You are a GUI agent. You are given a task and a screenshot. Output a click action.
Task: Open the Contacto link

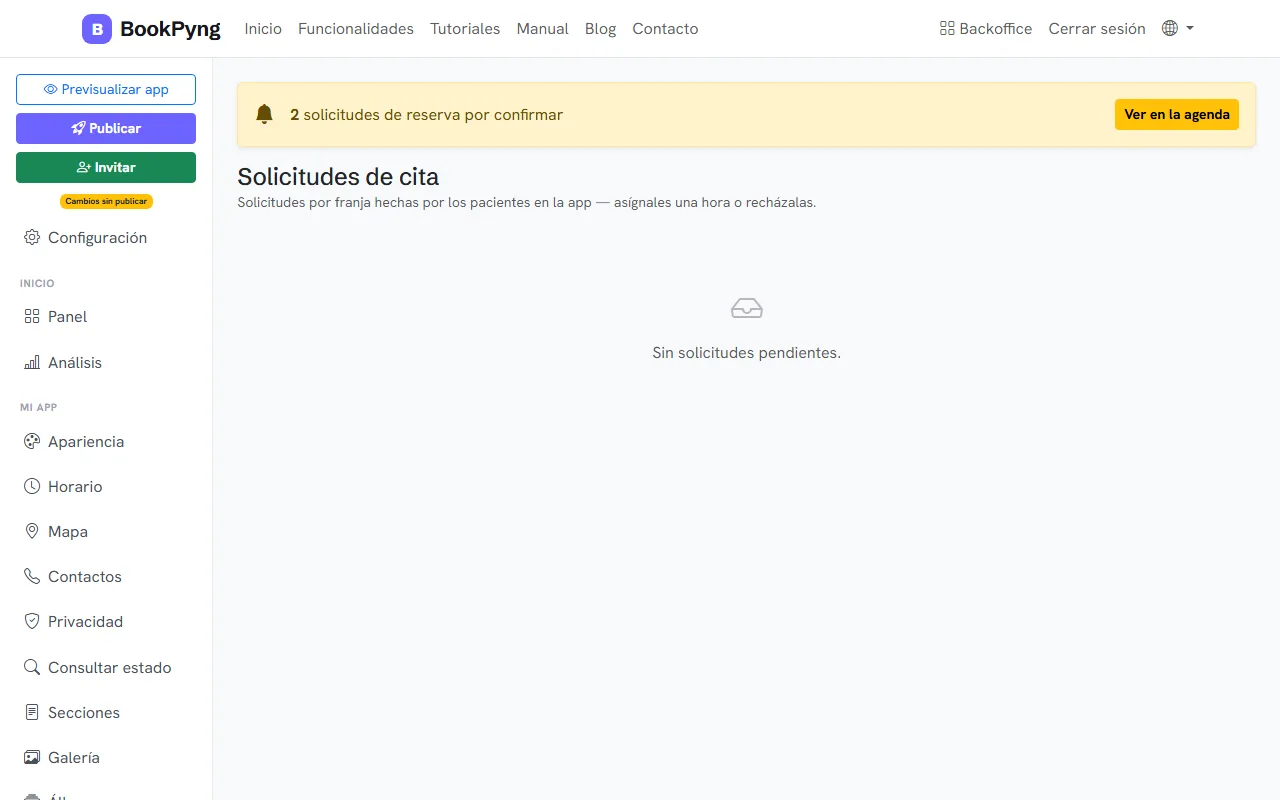click(665, 29)
